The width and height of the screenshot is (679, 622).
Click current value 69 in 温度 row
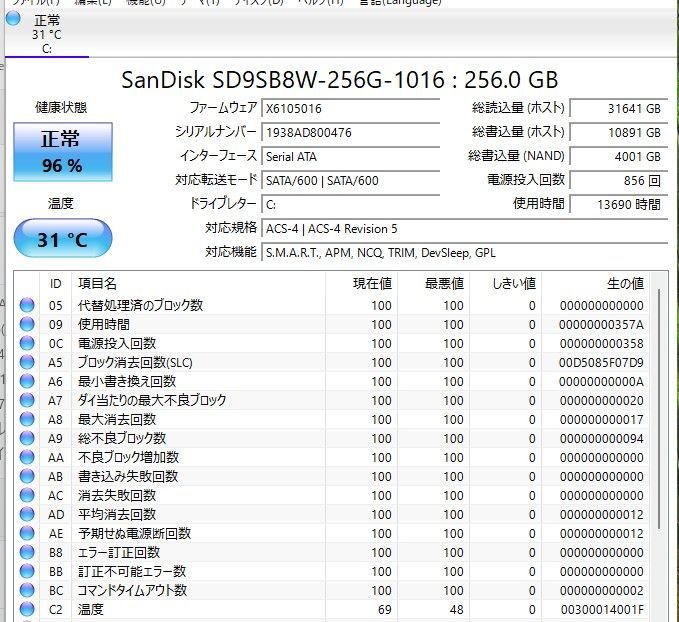point(385,610)
